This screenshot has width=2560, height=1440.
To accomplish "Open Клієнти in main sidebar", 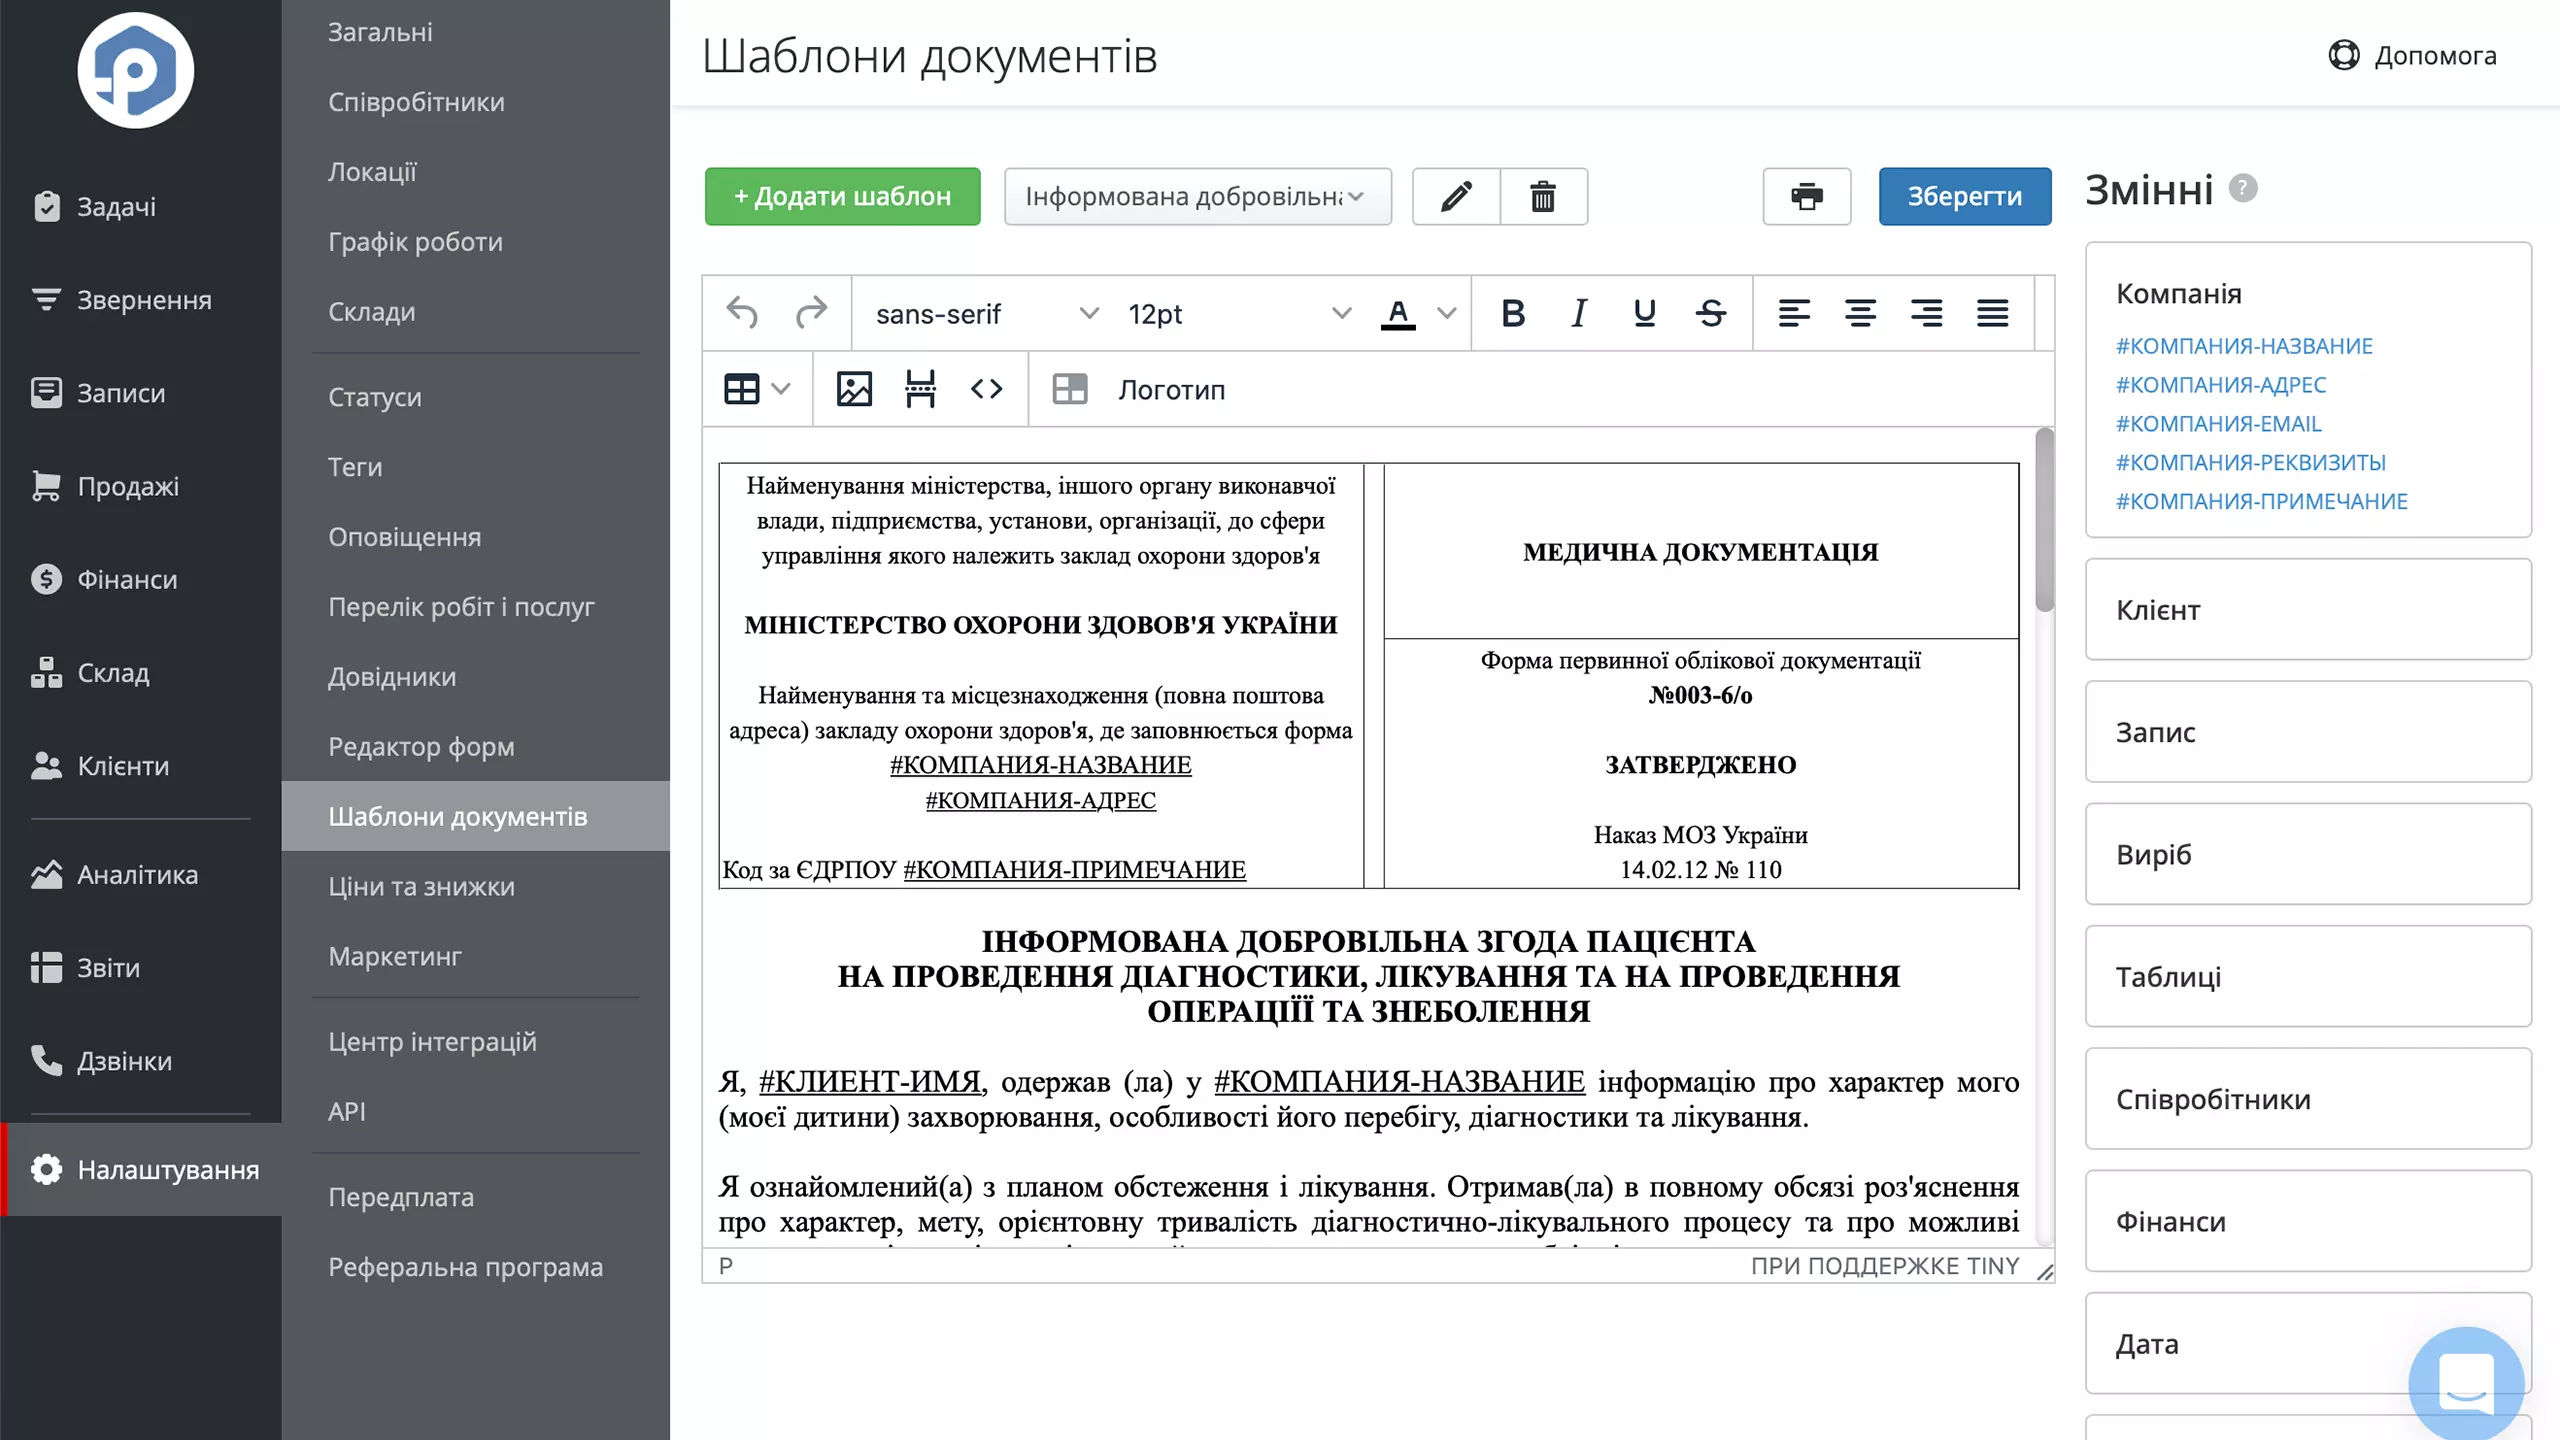I will point(140,765).
